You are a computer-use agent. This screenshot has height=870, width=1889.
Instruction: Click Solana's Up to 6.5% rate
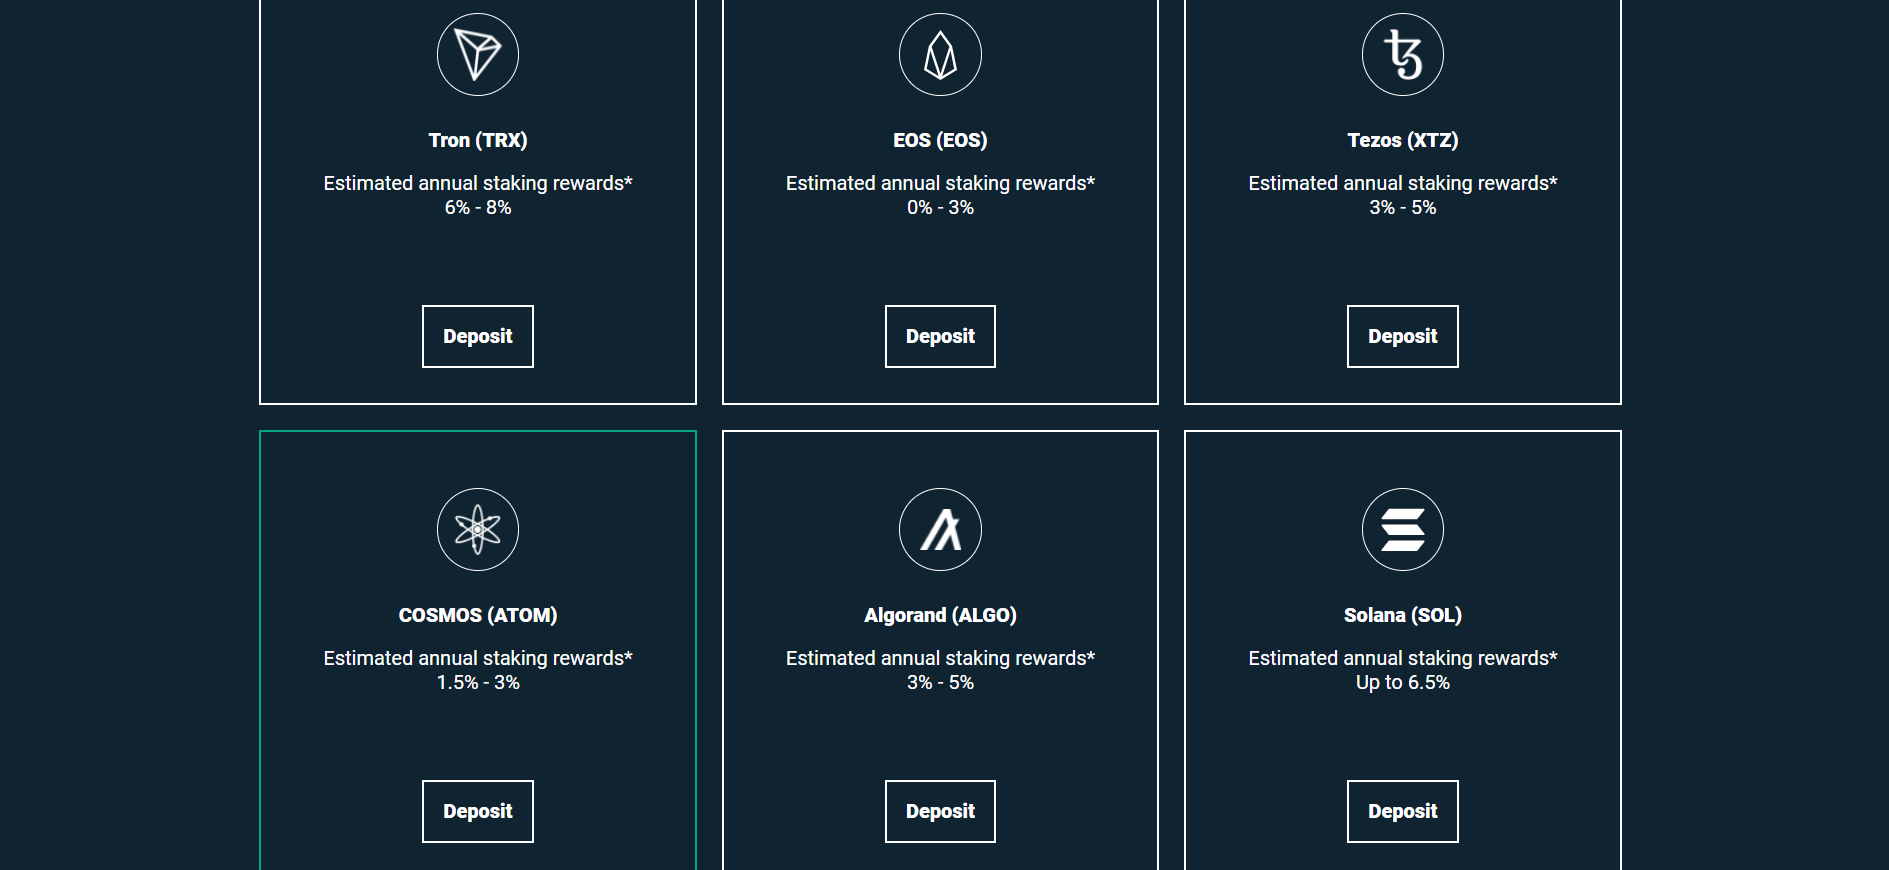pos(1403,682)
